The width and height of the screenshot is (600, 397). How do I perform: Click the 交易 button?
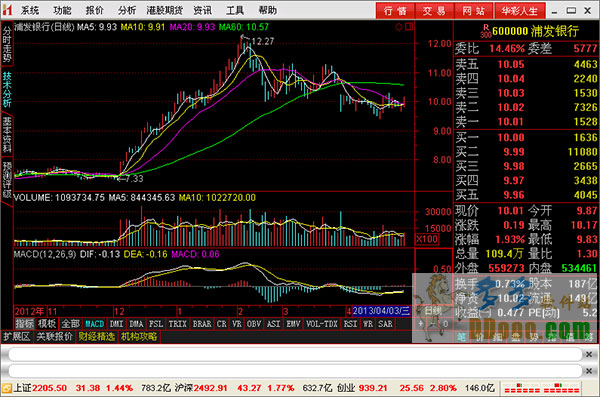[x=434, y=11]
